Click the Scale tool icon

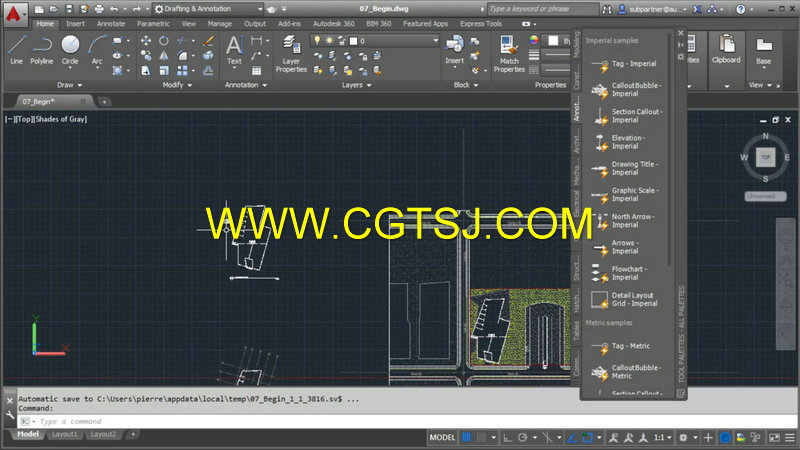point(164,70)
